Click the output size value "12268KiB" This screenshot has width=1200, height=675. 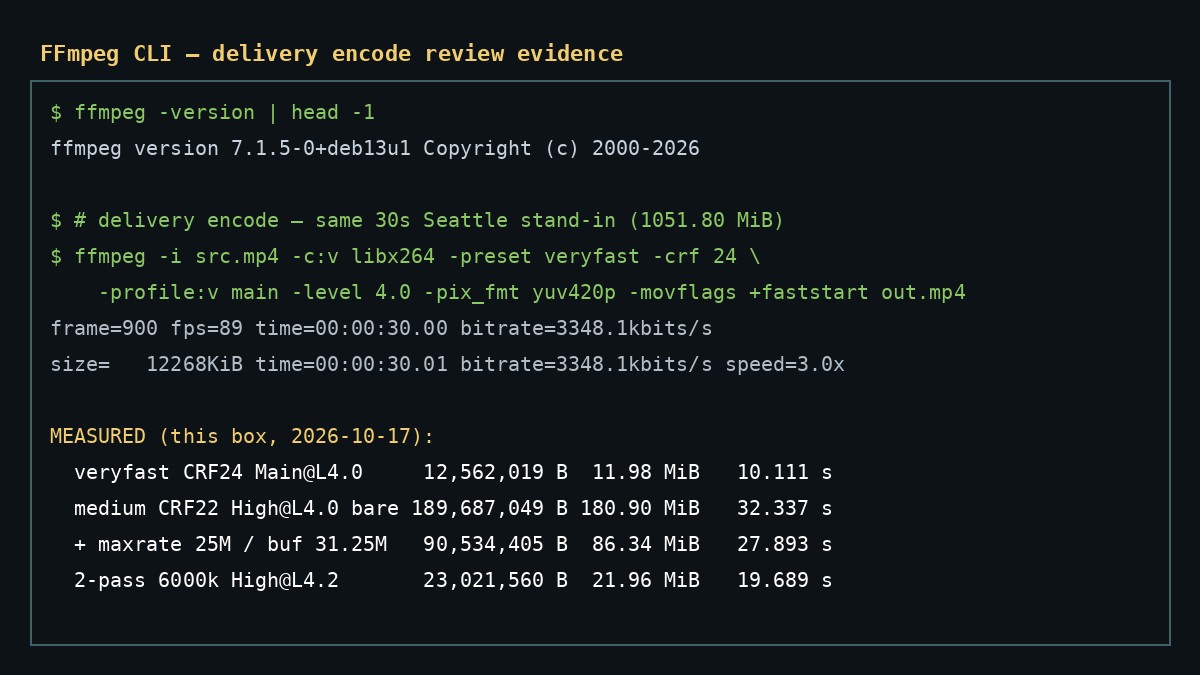click(195, 365)
